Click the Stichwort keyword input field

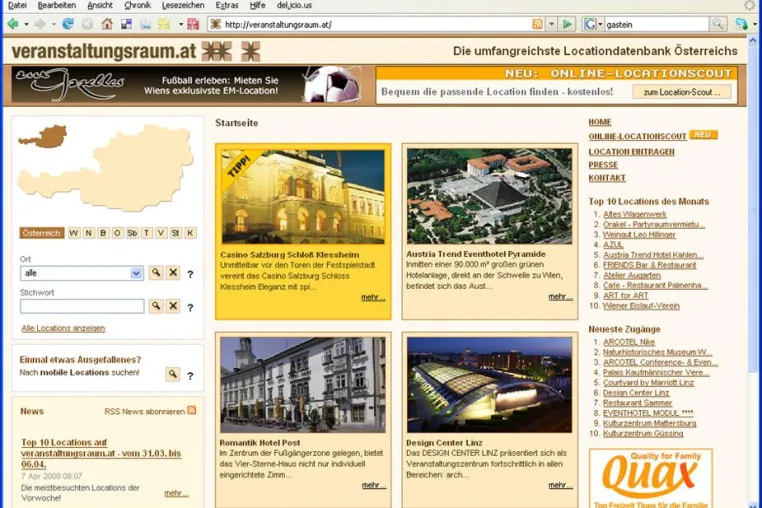coord(82,306)
